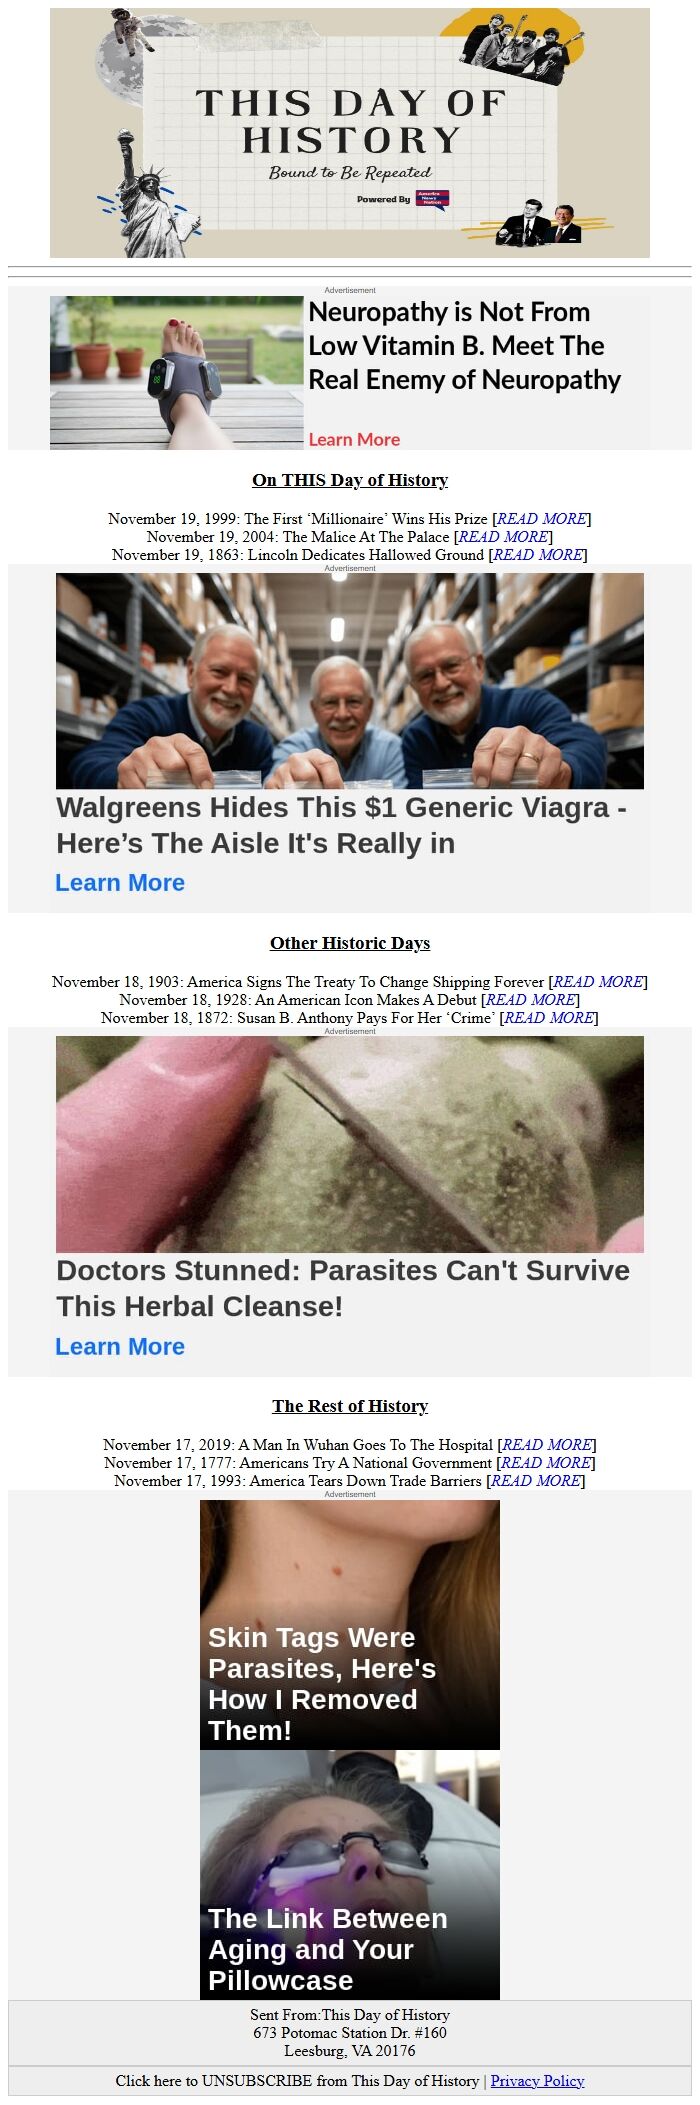Open READ MORE for Lincoln Dedicates Hallowed Ground
The image size is (700, 2105).
[x=538, y=554]
